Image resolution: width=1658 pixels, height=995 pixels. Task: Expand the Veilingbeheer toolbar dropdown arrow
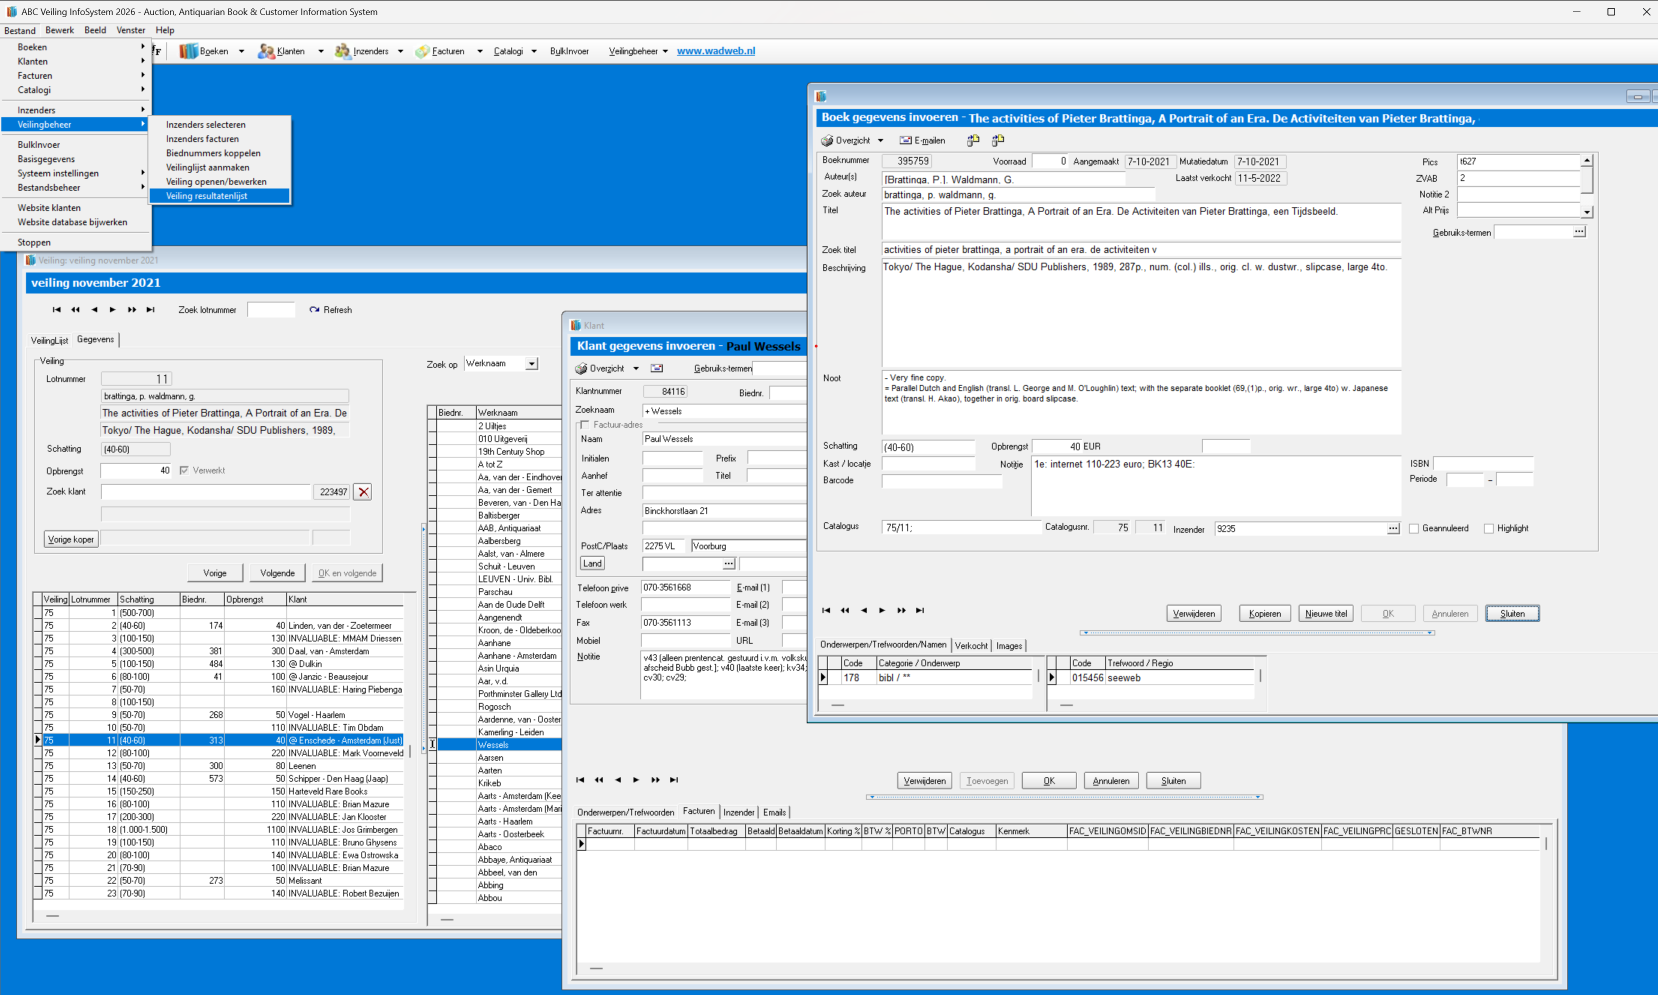(x=665, y=51)
